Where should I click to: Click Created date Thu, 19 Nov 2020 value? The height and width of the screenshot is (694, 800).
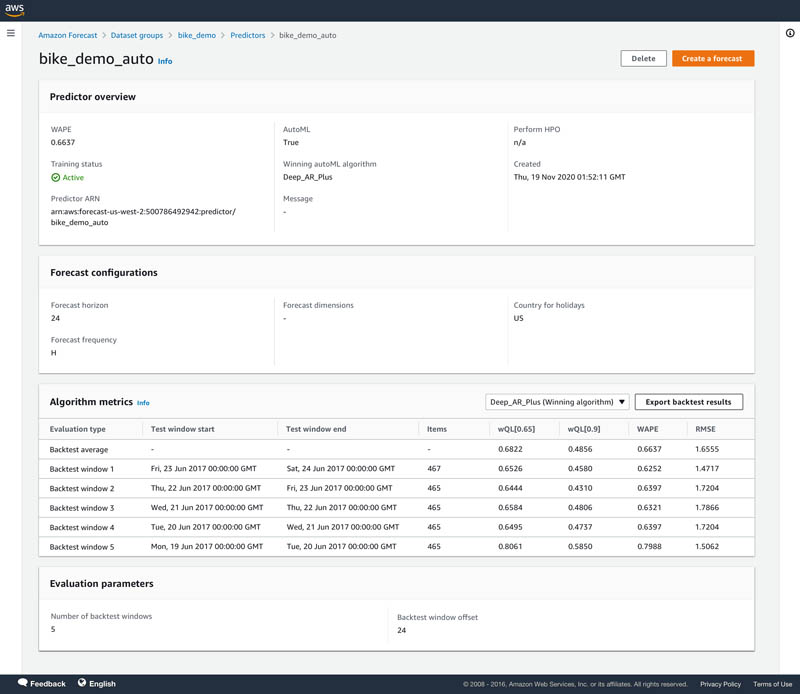coord(569,177)
